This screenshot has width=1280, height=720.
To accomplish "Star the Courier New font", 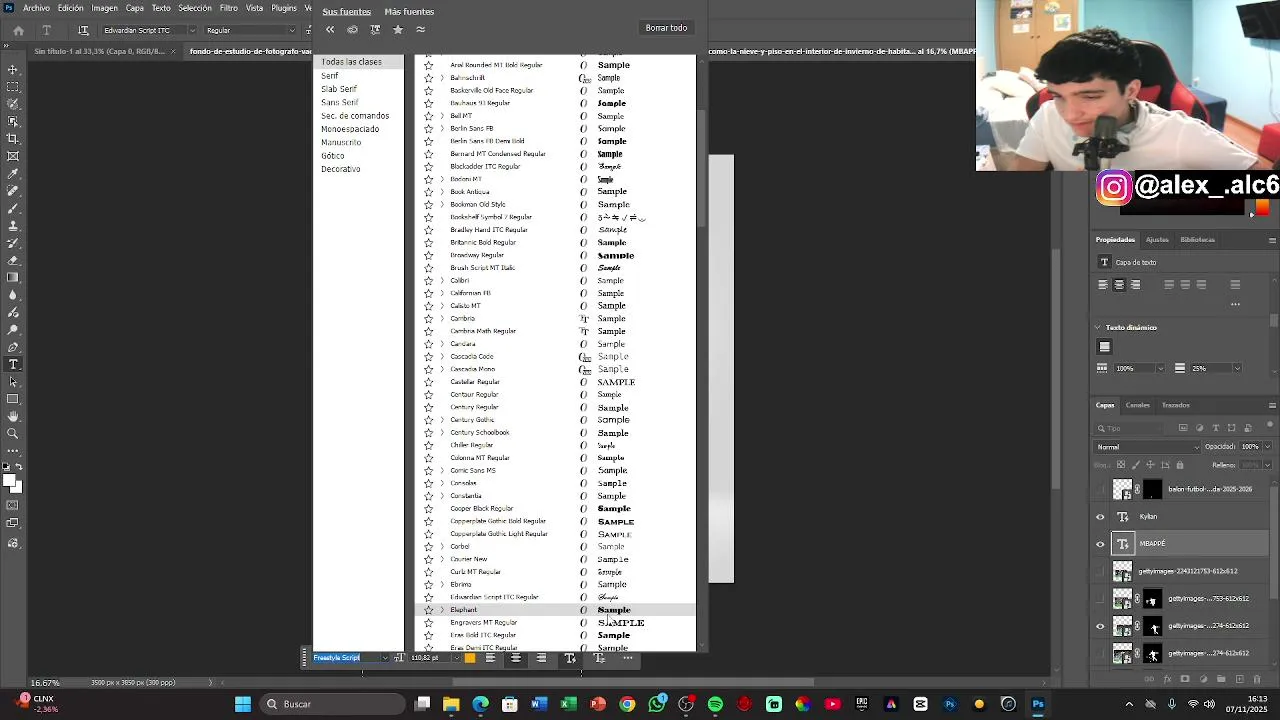I will (429, 559).
